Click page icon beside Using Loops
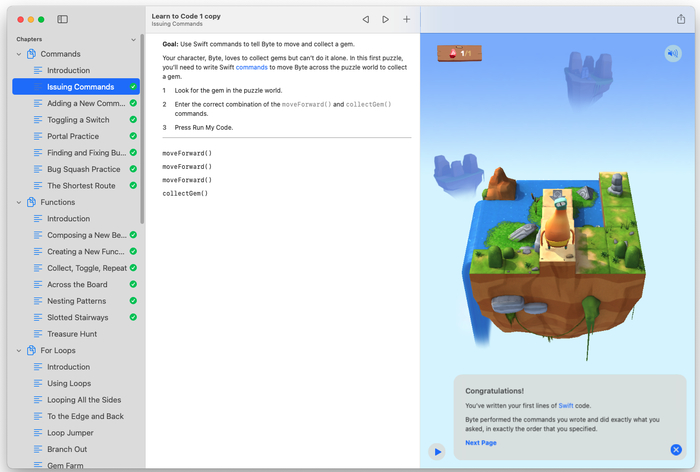The image size is (700, 472). click(x=38, y=383)
